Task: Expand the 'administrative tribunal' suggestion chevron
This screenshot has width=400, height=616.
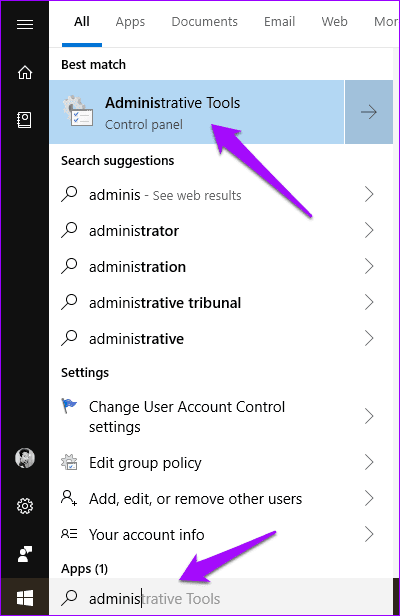Action: click(x=369, y=302)
